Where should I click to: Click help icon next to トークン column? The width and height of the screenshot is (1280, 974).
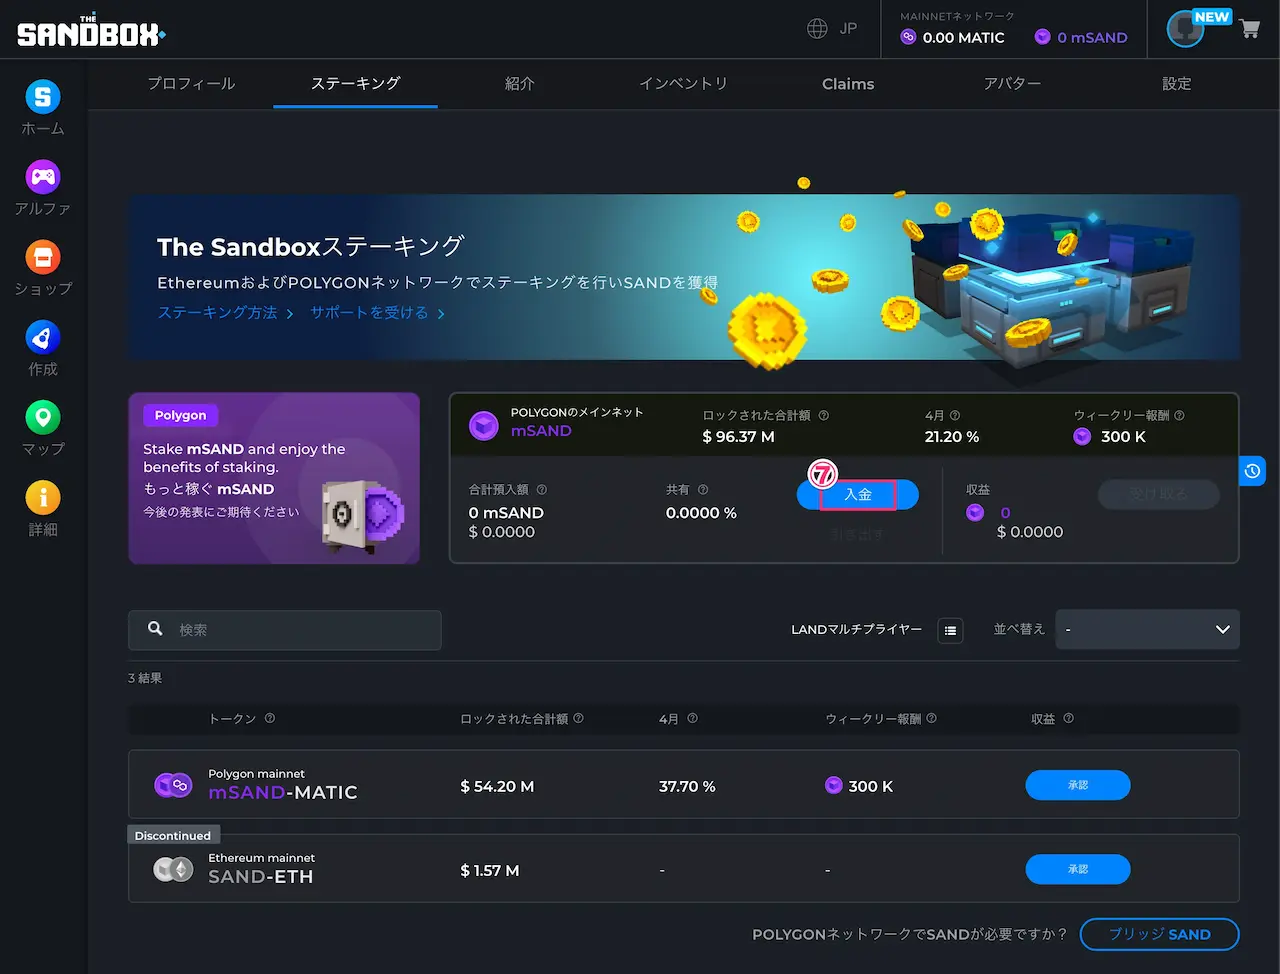(270, 718)
